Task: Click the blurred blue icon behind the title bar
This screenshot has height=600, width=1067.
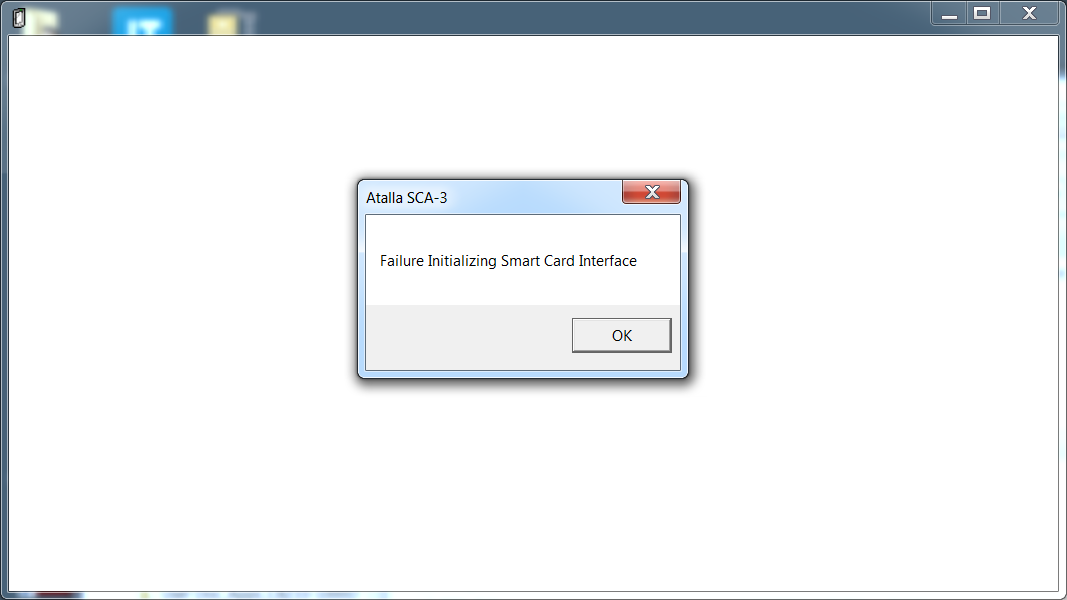Action: [142, 22]
